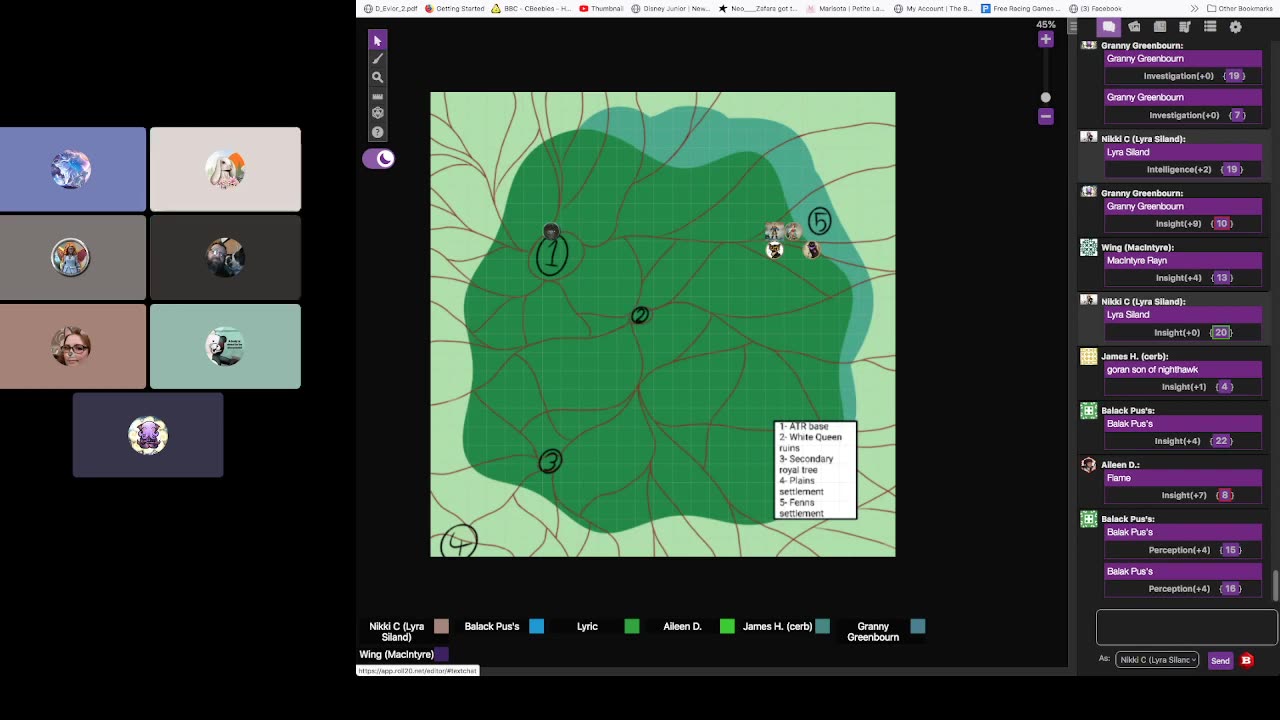
Task: Click Investigation roll result 19
Action: [x=1233, y=76]
